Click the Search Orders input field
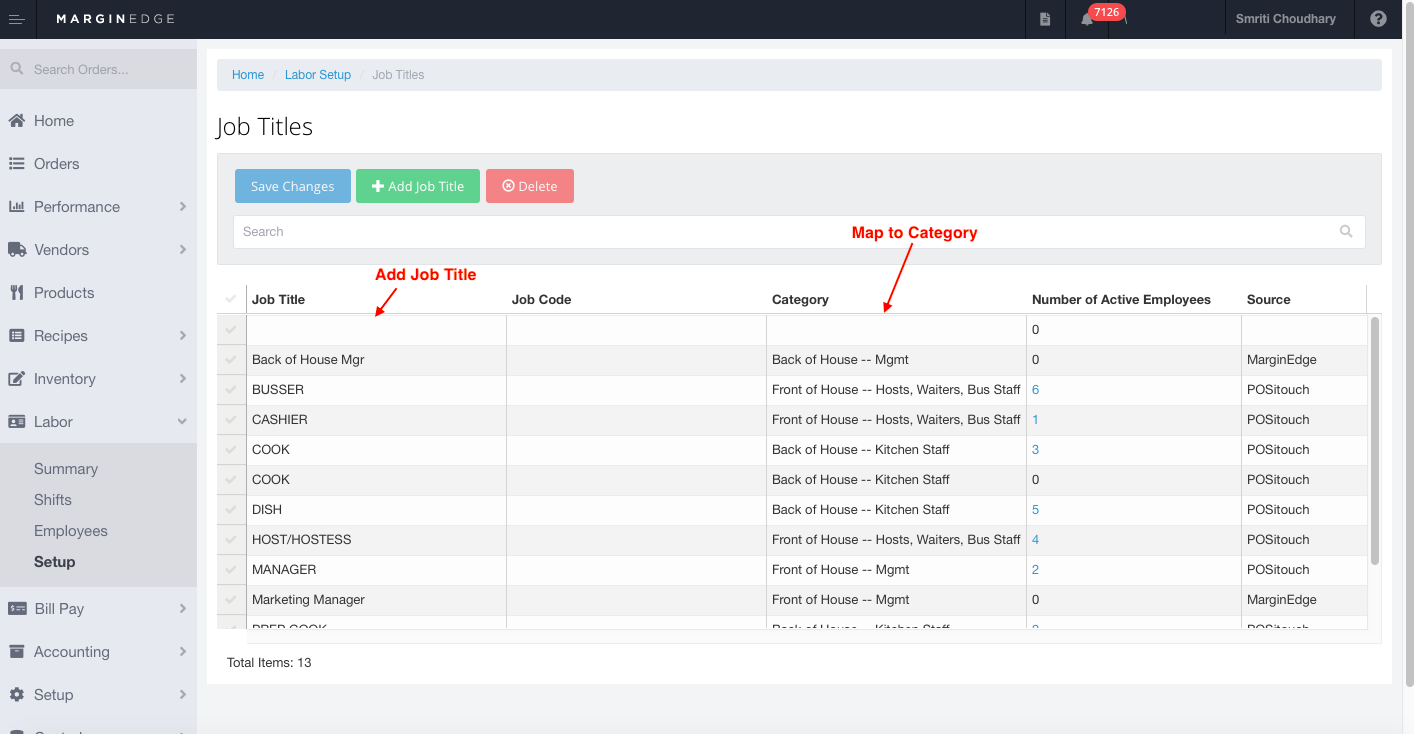1414x734 pixels. (98, 69)
